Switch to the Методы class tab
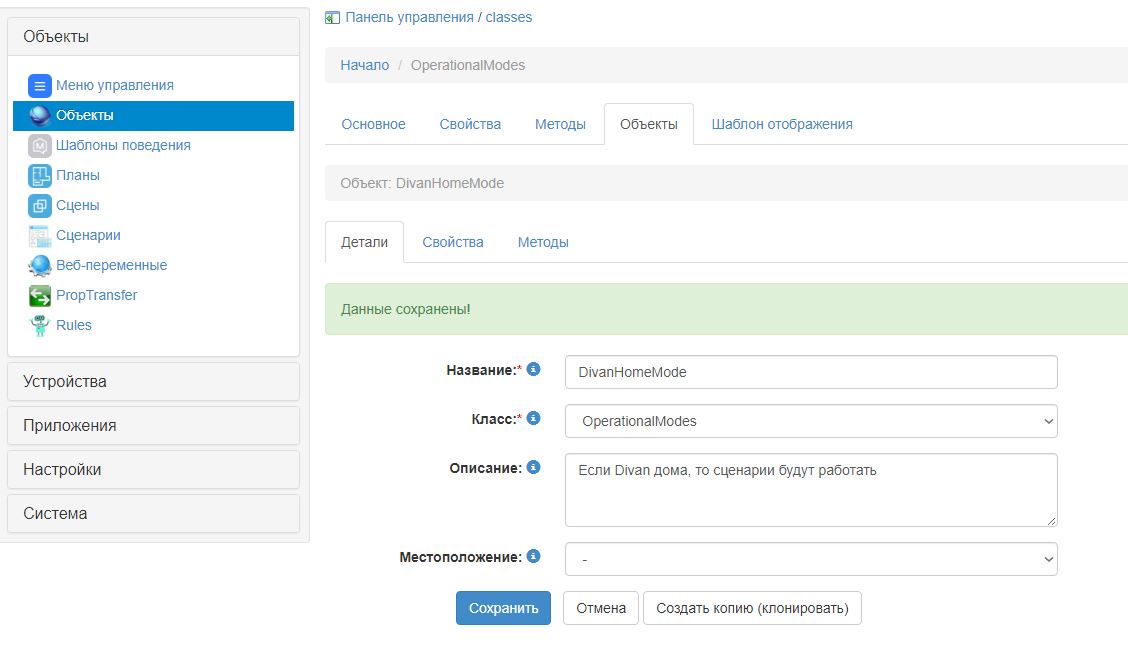Screen dimensions: 1128x658 coord(560,124)
